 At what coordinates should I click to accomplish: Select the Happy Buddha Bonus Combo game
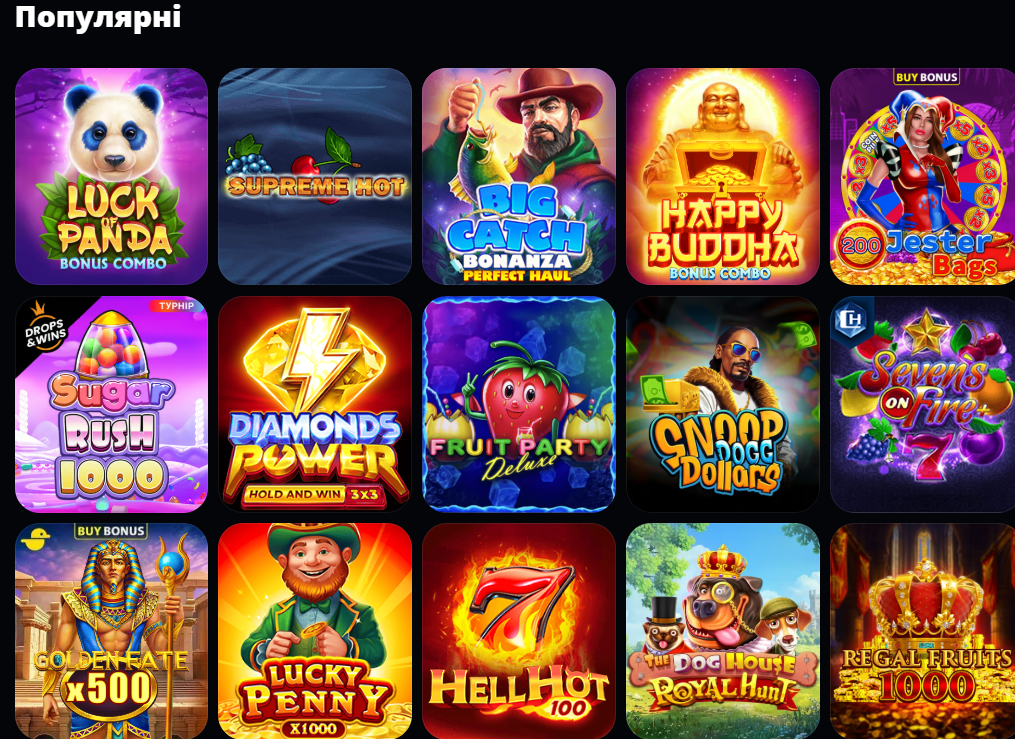722,176
